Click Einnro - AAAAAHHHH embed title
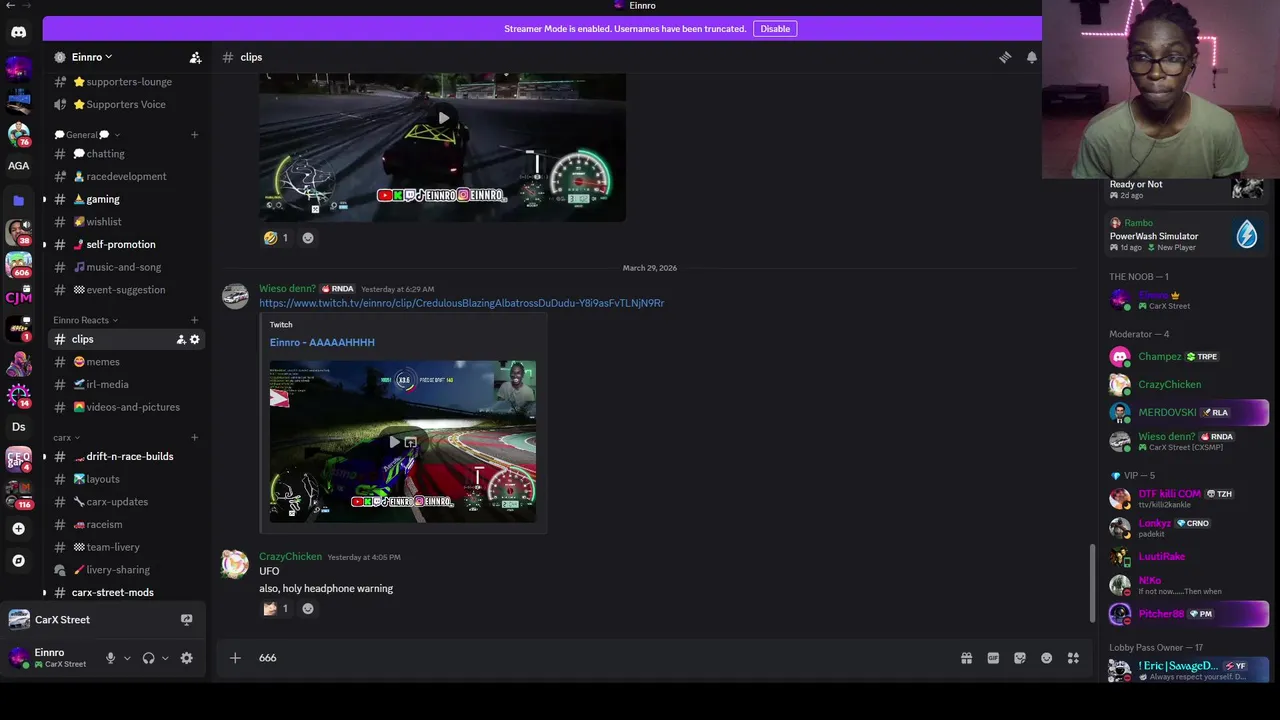 322,342
